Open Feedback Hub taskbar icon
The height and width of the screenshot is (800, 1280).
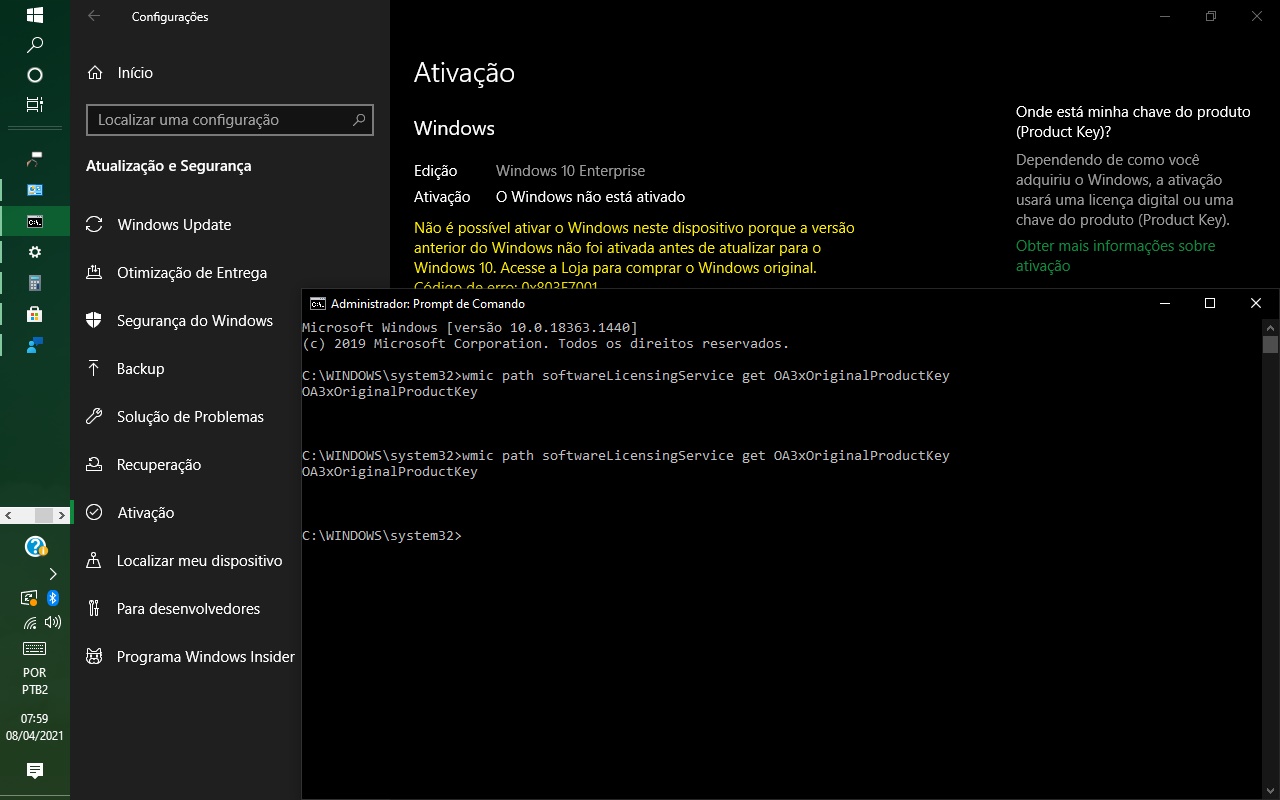(35, 345)
